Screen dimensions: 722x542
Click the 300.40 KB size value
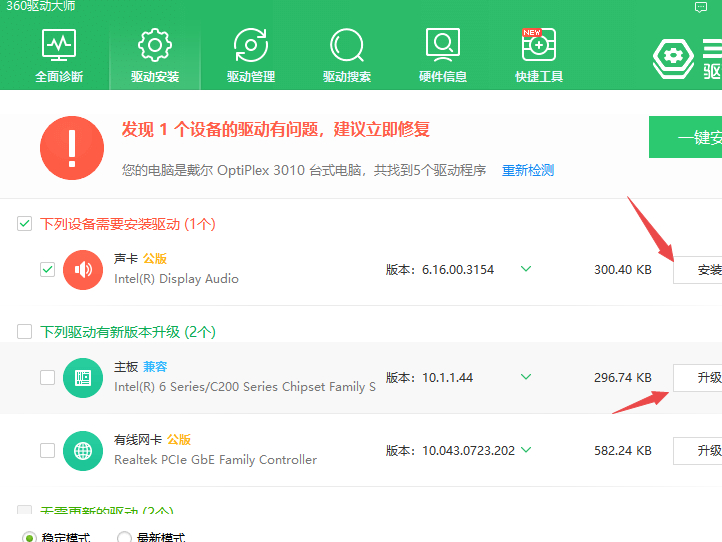[623, 270]
